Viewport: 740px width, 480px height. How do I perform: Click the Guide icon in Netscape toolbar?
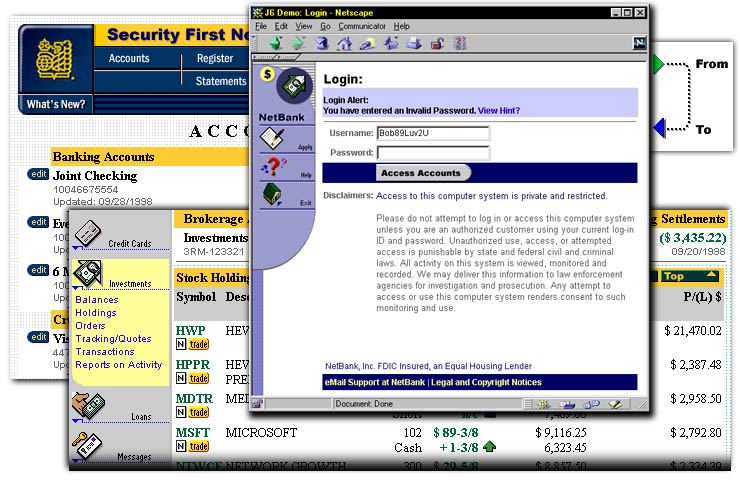[391, 43]
